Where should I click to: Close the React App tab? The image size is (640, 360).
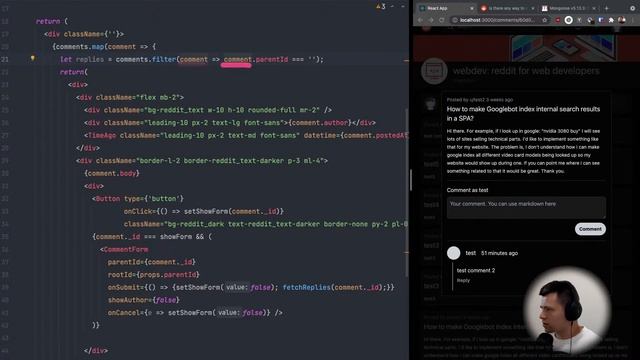coord(472,8)
